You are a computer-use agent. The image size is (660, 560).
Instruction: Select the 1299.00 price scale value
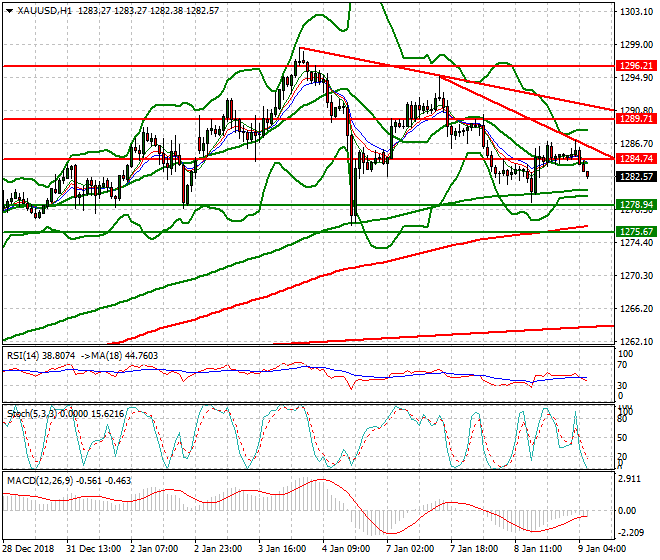pyautogui.click(x=636, y=45)
